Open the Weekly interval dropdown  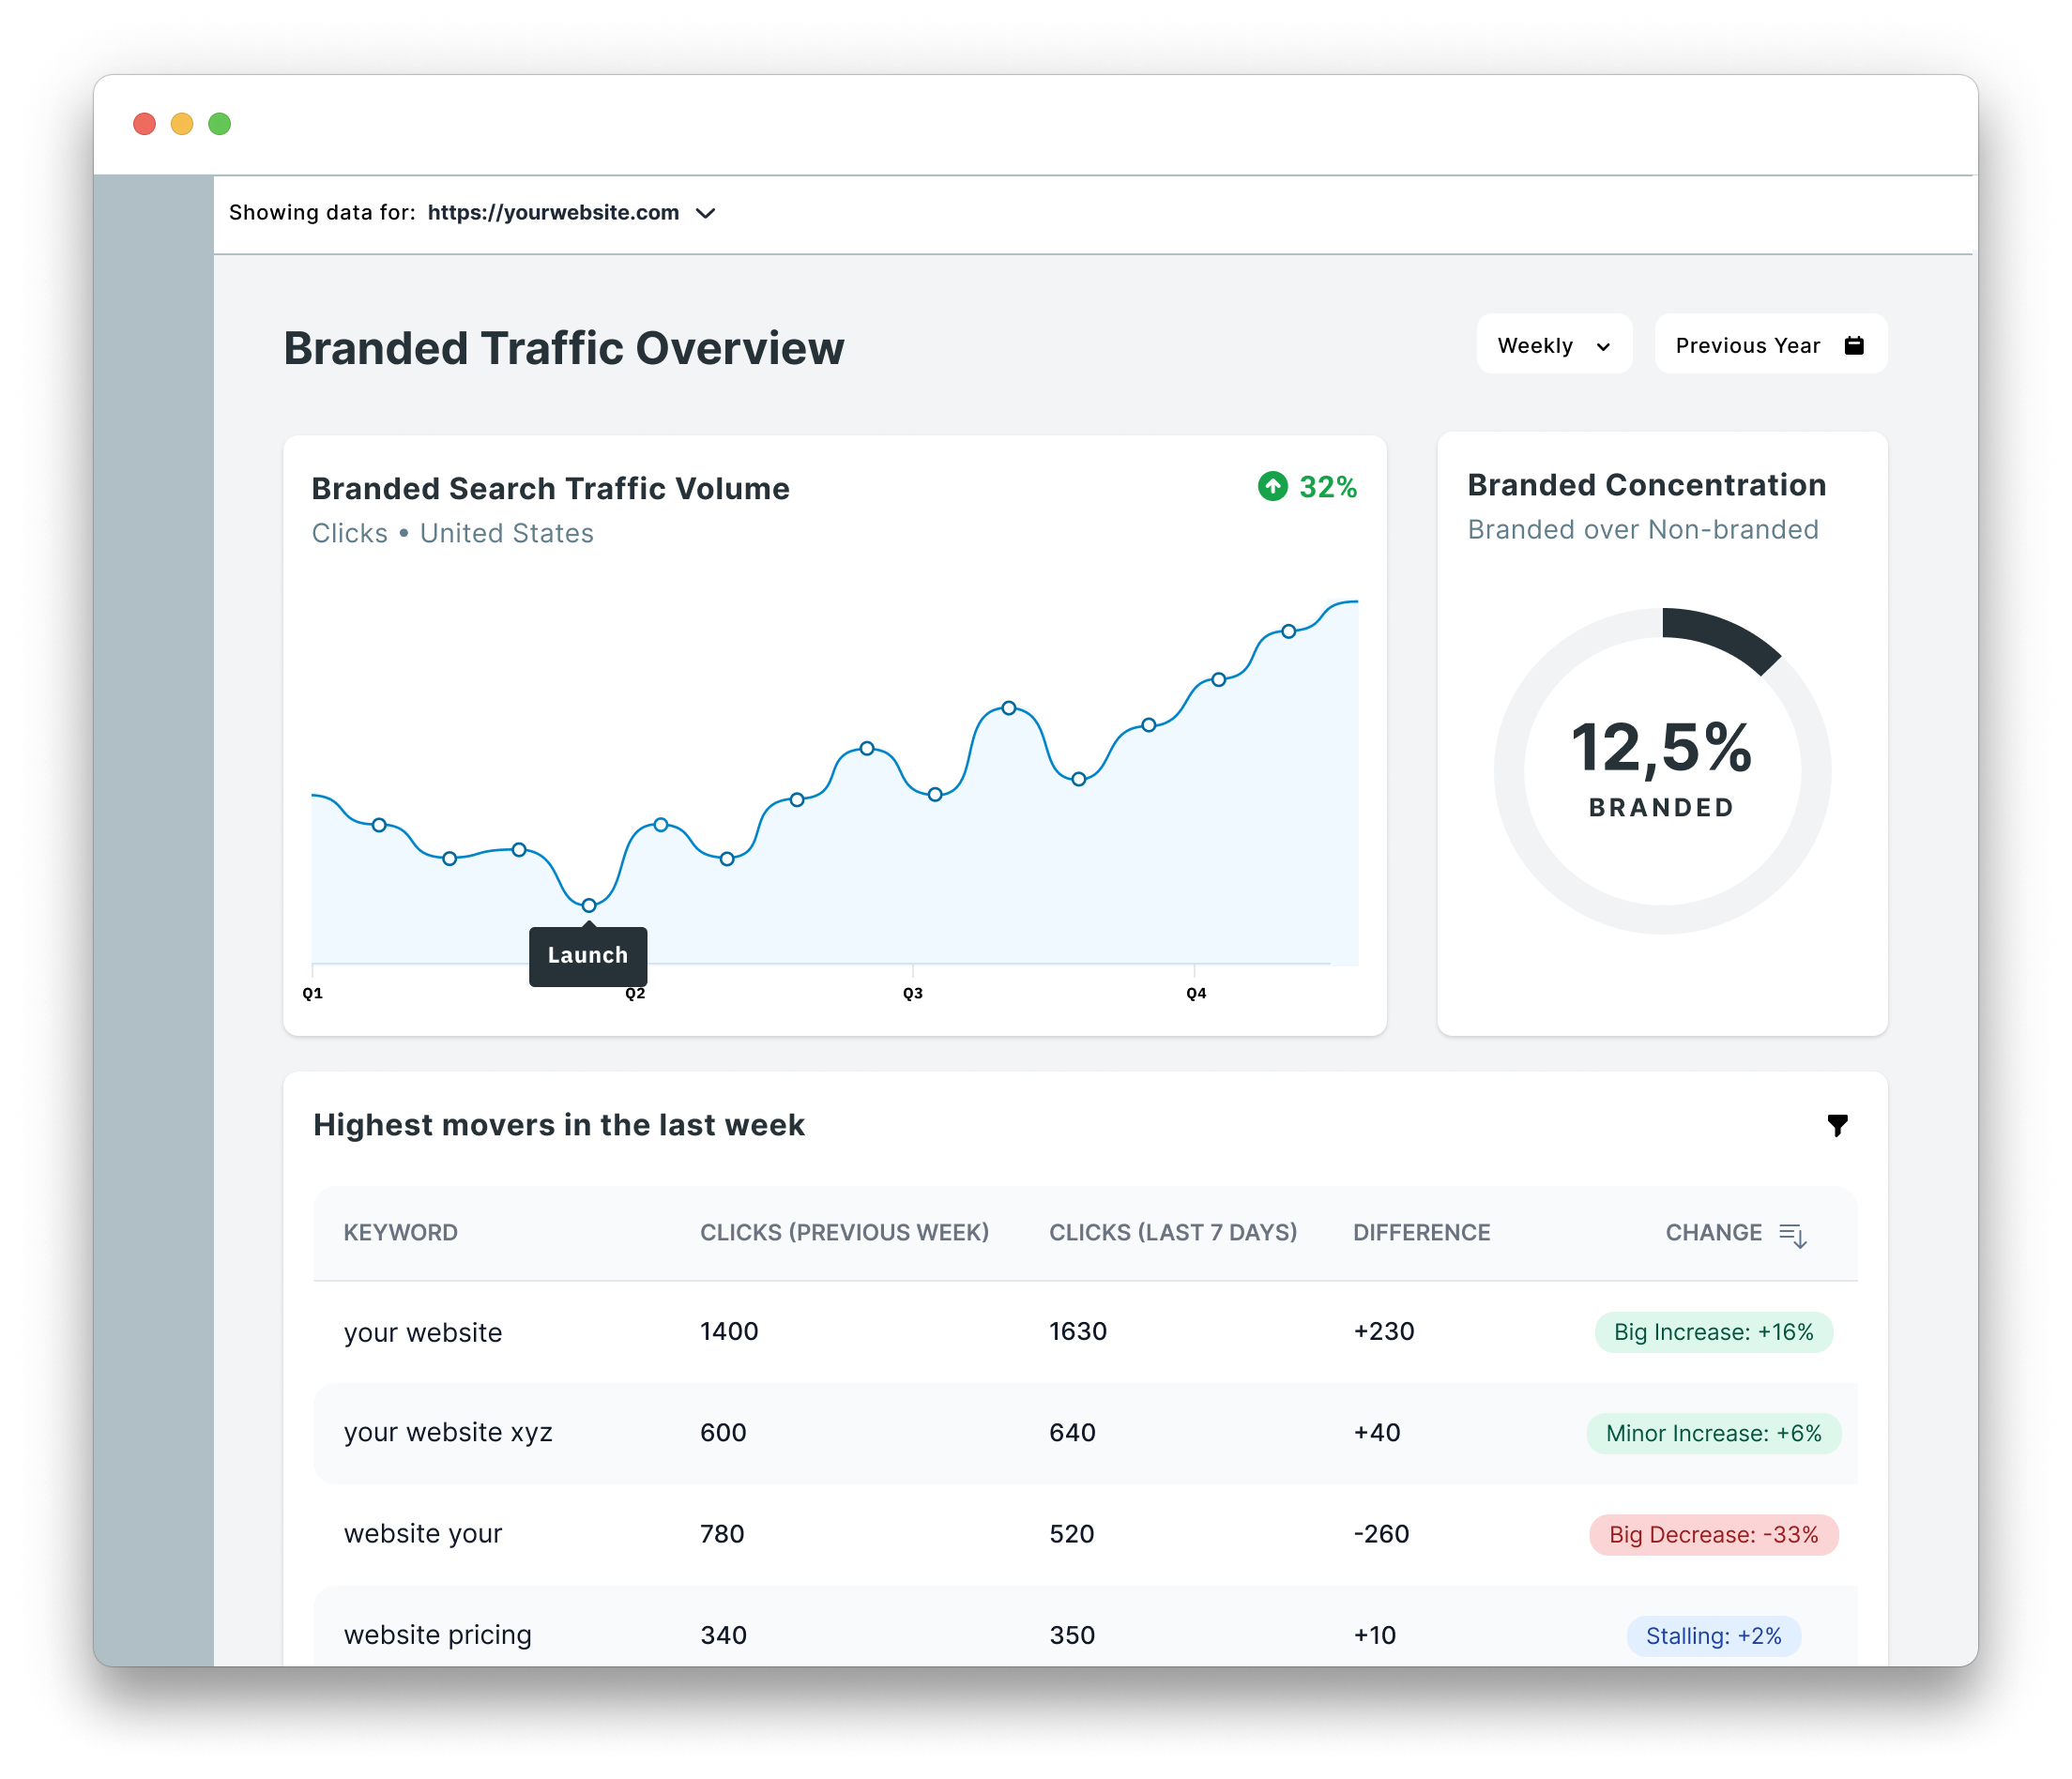[1553, 345]
